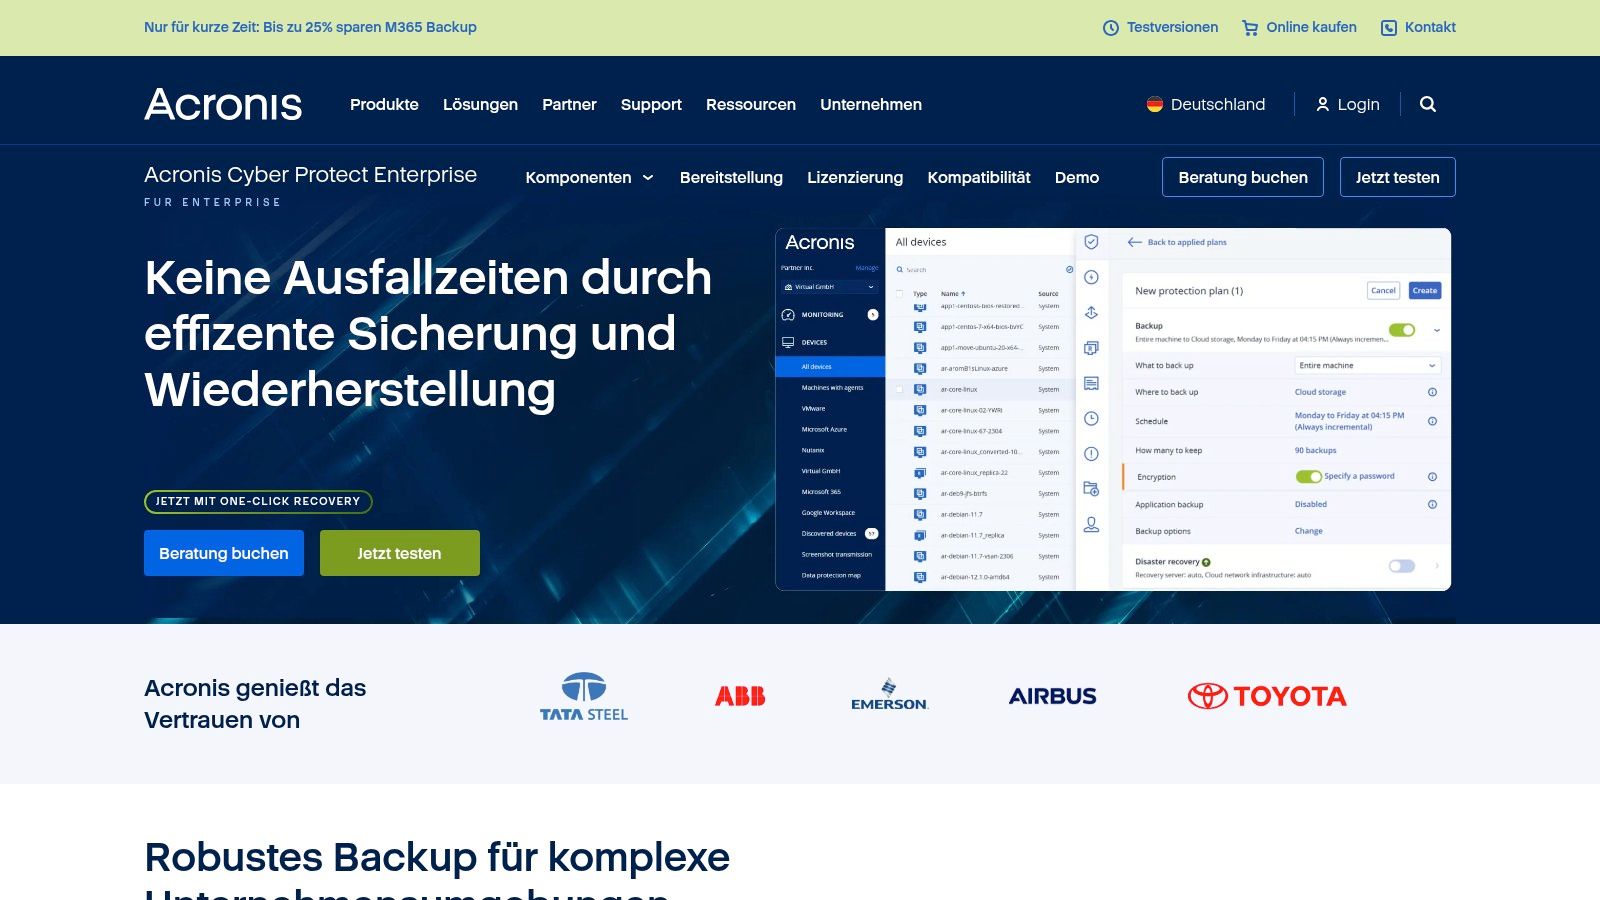Select 'Discovered devices' in the console sidebar

click(830, 534)
